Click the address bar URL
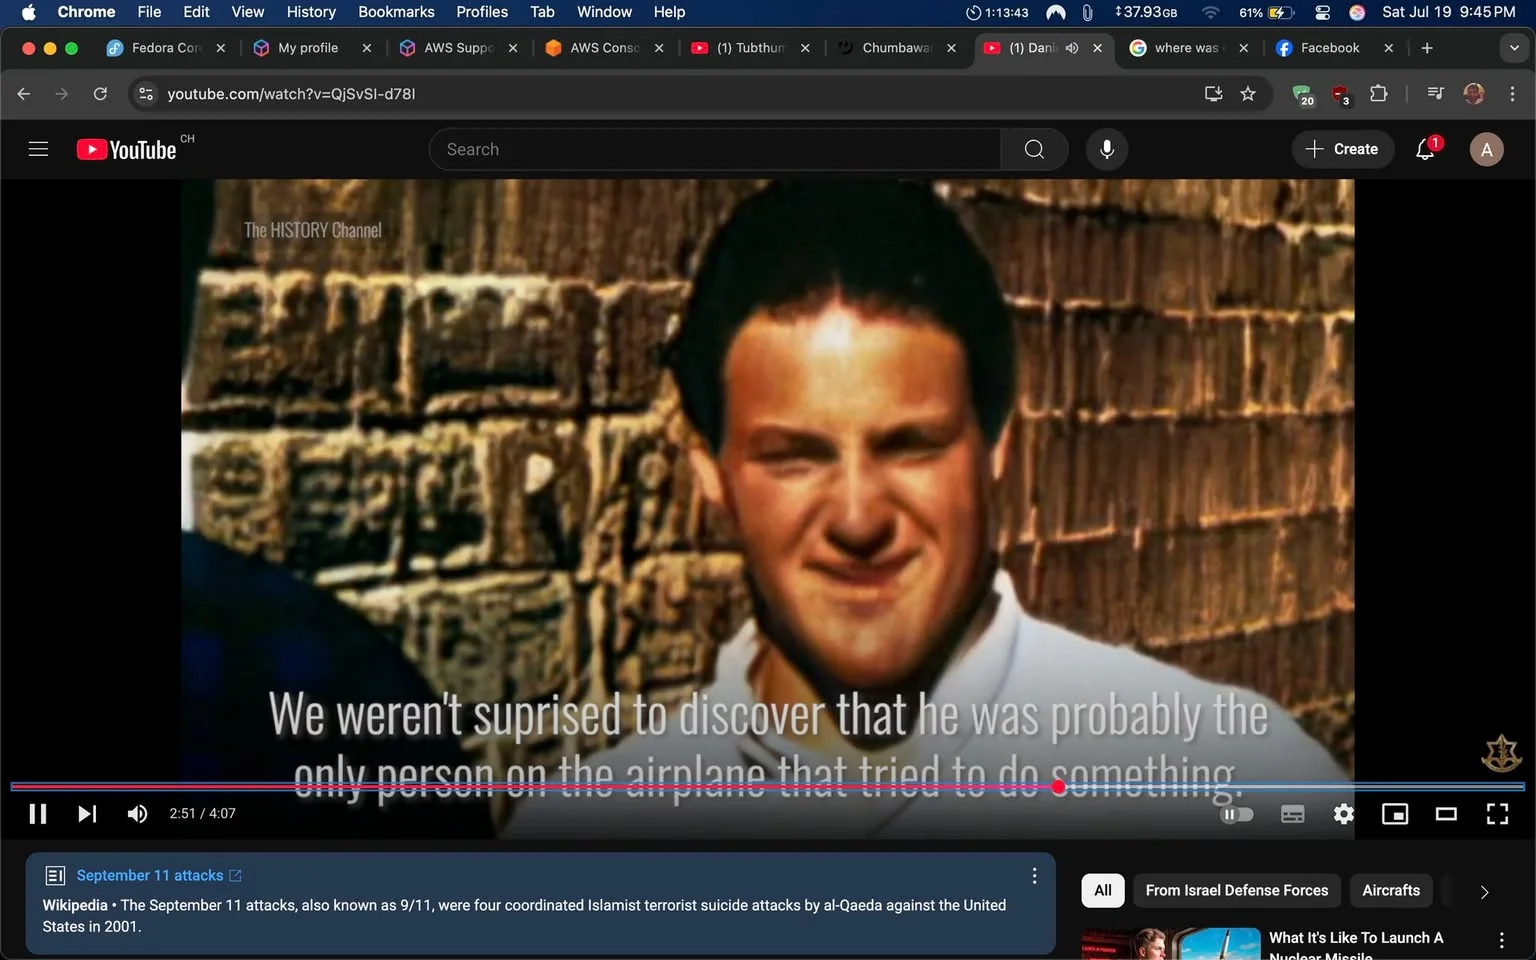This screenshot has height=960, width=1536. click(291, 94)
